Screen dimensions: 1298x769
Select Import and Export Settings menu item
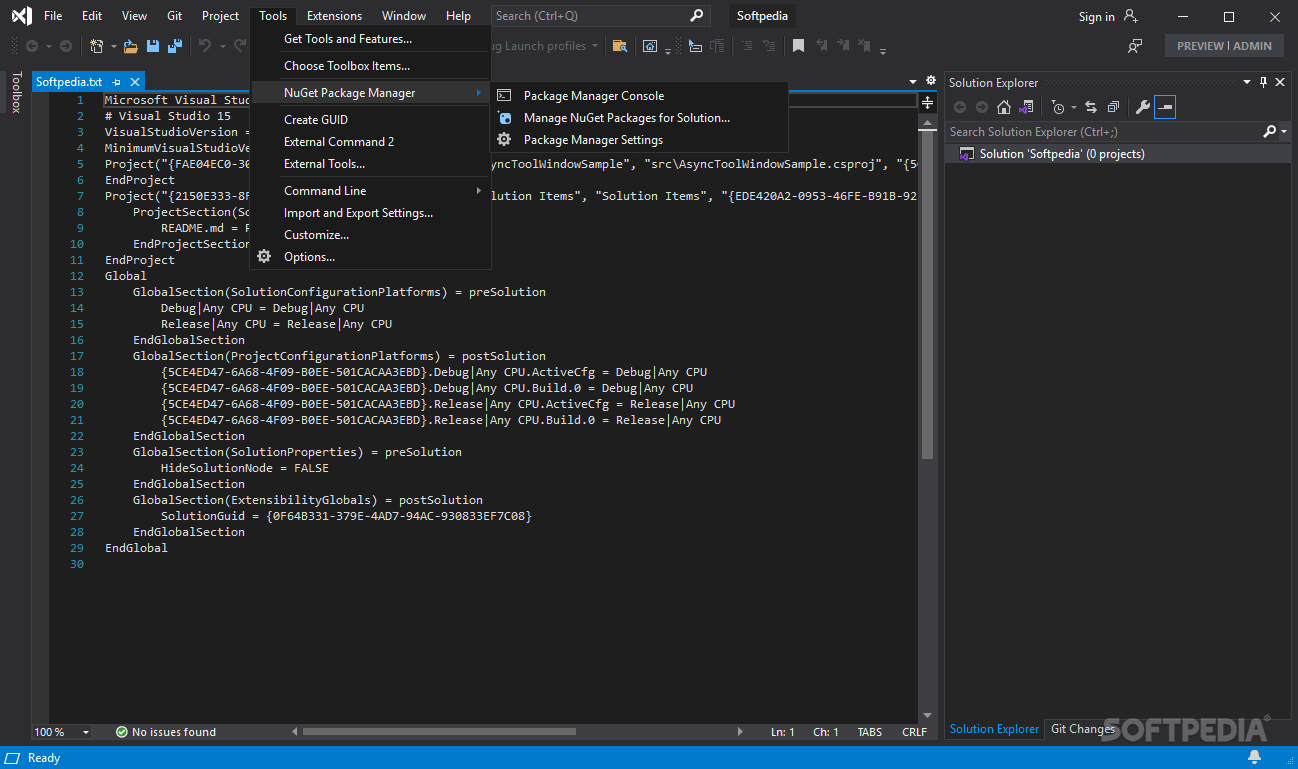click(x=358, y=213)
